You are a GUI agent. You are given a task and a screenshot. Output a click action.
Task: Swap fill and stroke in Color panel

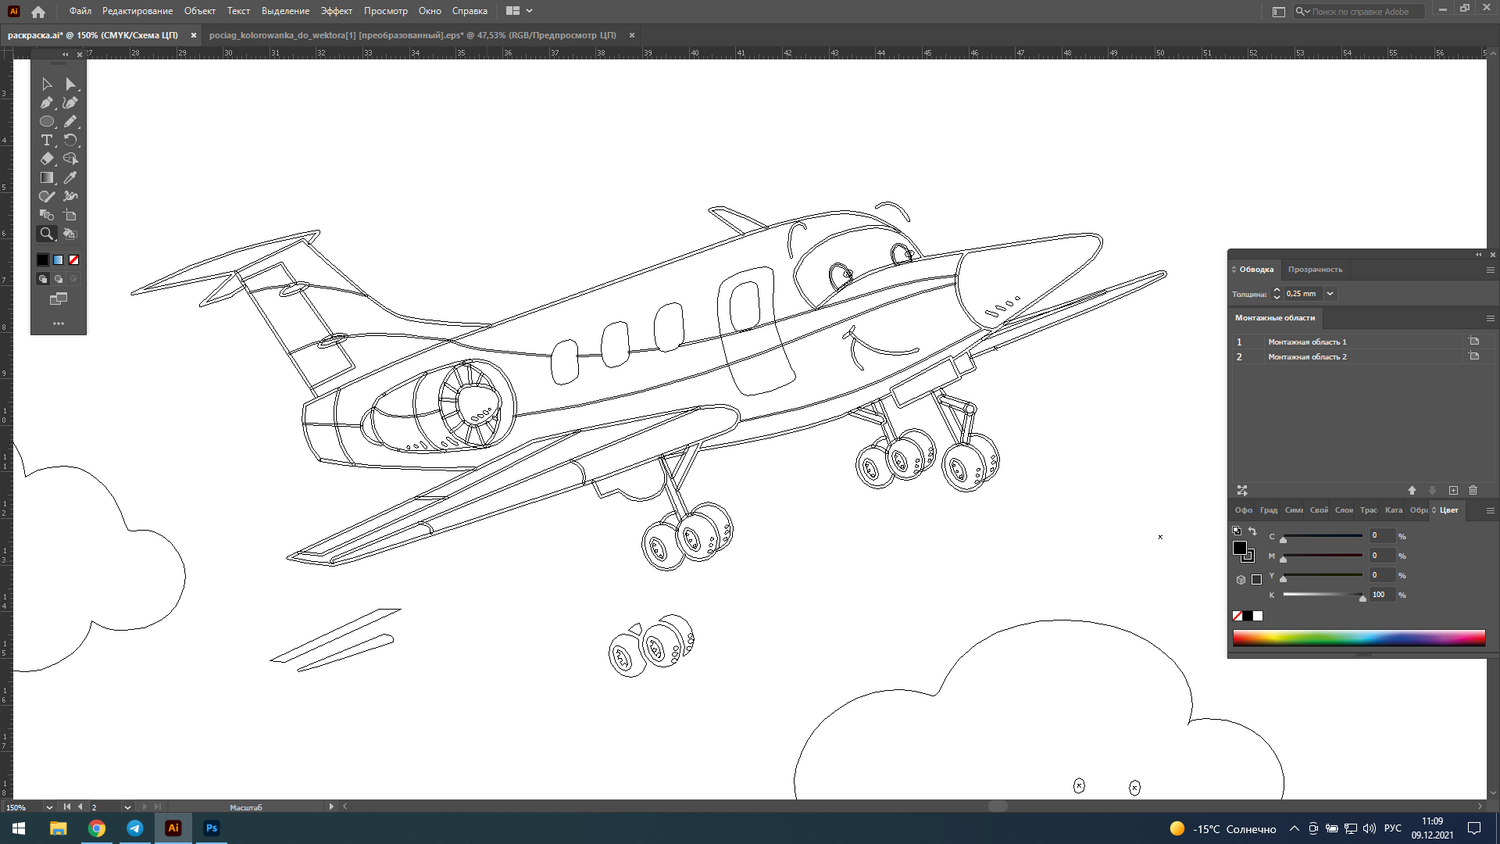tap(1253, 532)
